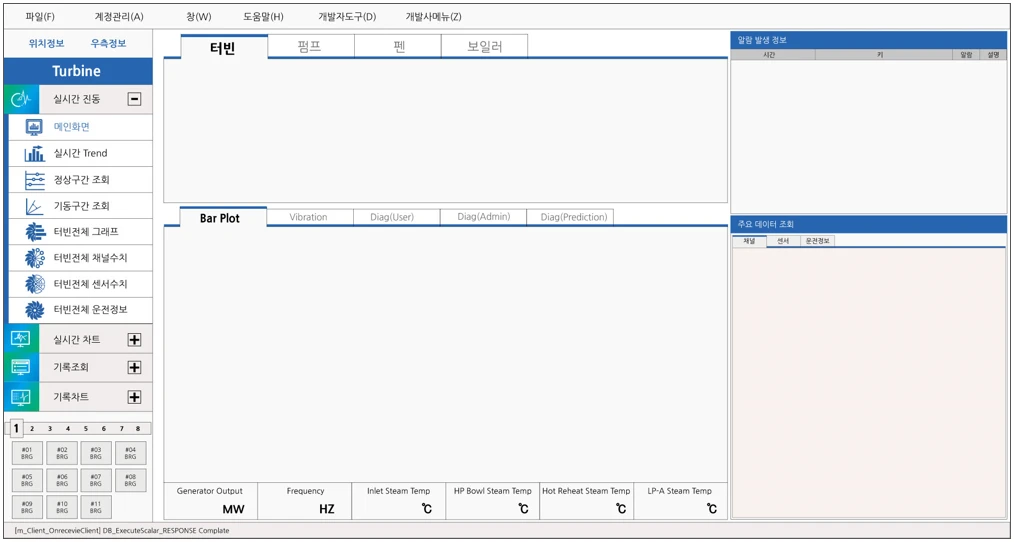Select the Vibration tab

pyautogui.click(x=310, y=217)
